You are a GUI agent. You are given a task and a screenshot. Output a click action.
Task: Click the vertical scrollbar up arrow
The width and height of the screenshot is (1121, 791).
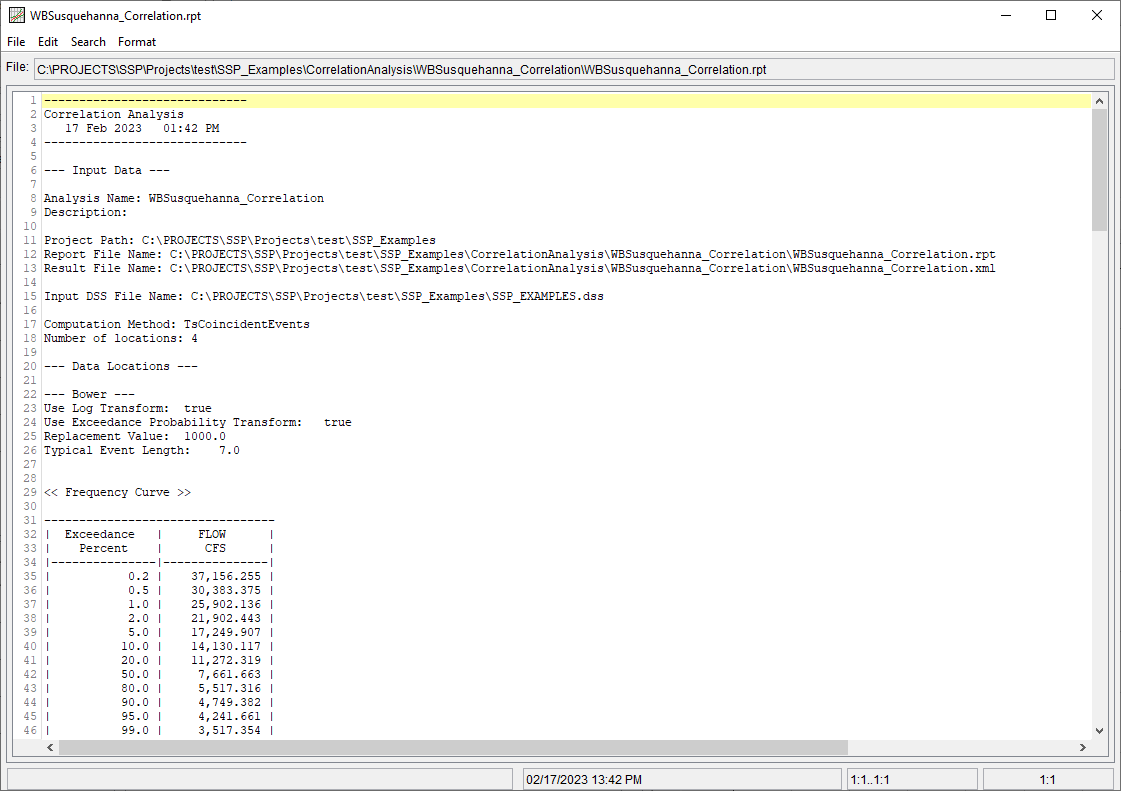pyautogui.click(x=1100, y=102)
